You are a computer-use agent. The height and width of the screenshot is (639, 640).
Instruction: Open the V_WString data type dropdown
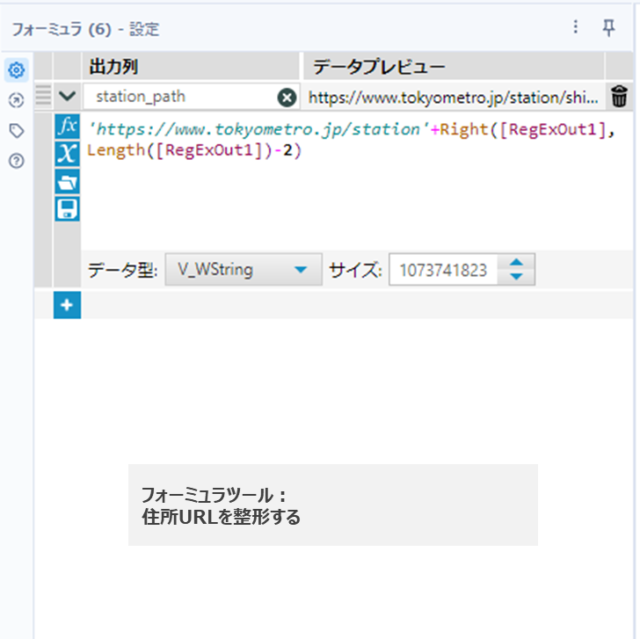(242, 270)
